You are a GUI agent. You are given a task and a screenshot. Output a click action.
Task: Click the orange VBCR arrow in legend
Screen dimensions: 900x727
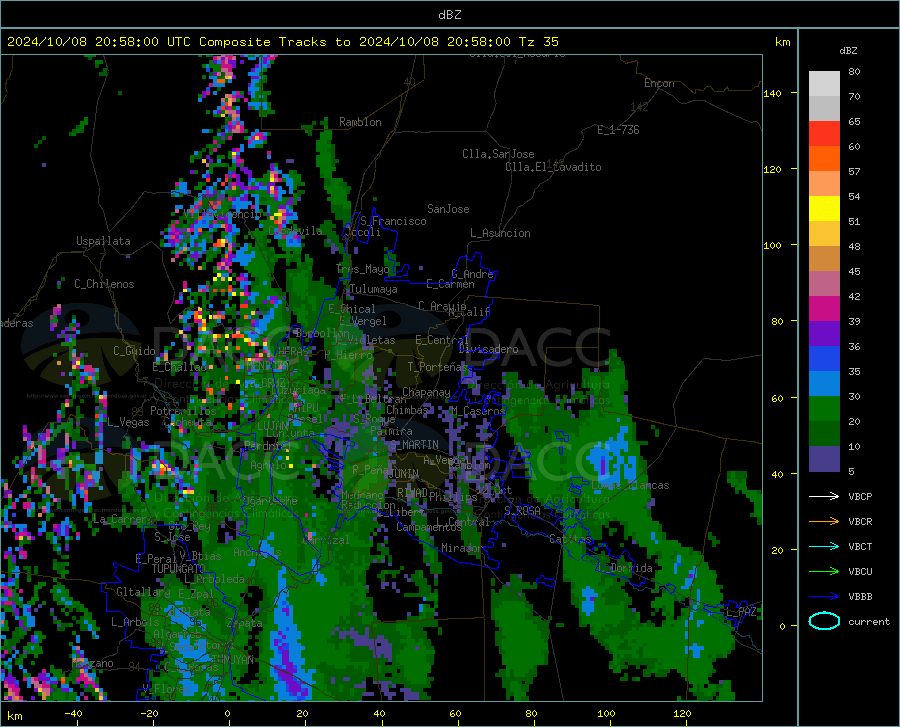pos(824,521)
